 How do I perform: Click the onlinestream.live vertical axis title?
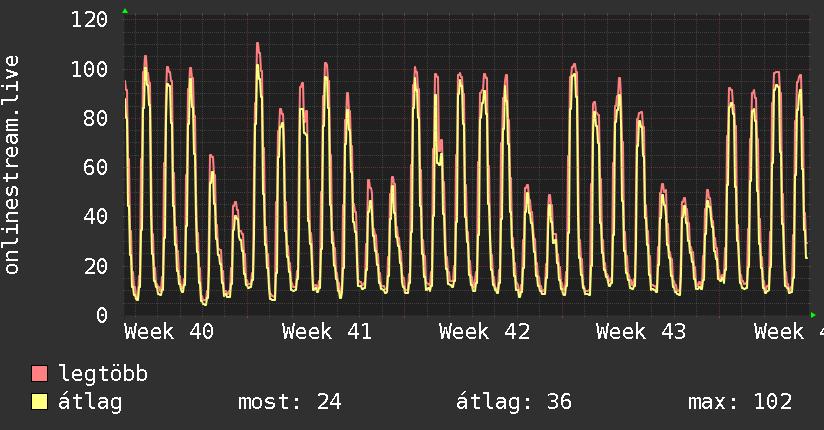12,165
